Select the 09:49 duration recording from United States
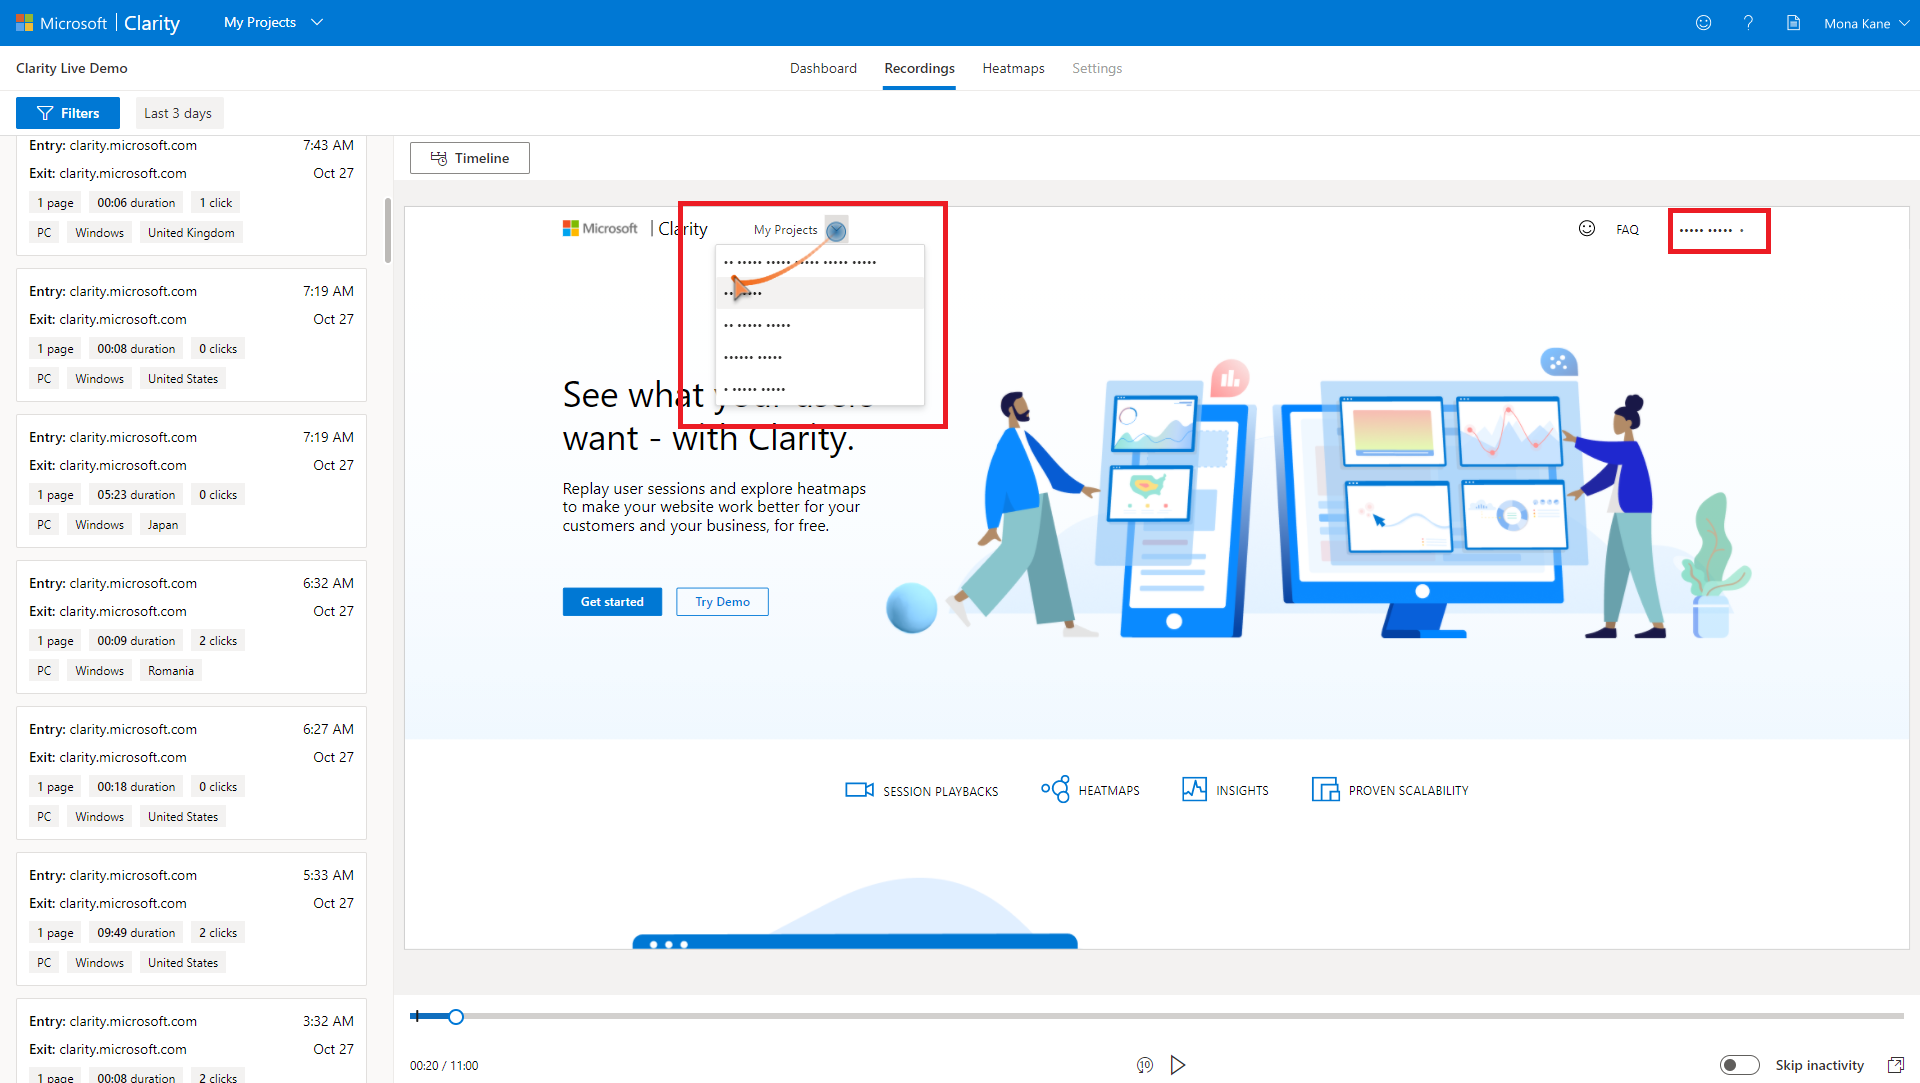Image resolution: width=1920 pixels, height=1083 pixels. coord(190,918)
